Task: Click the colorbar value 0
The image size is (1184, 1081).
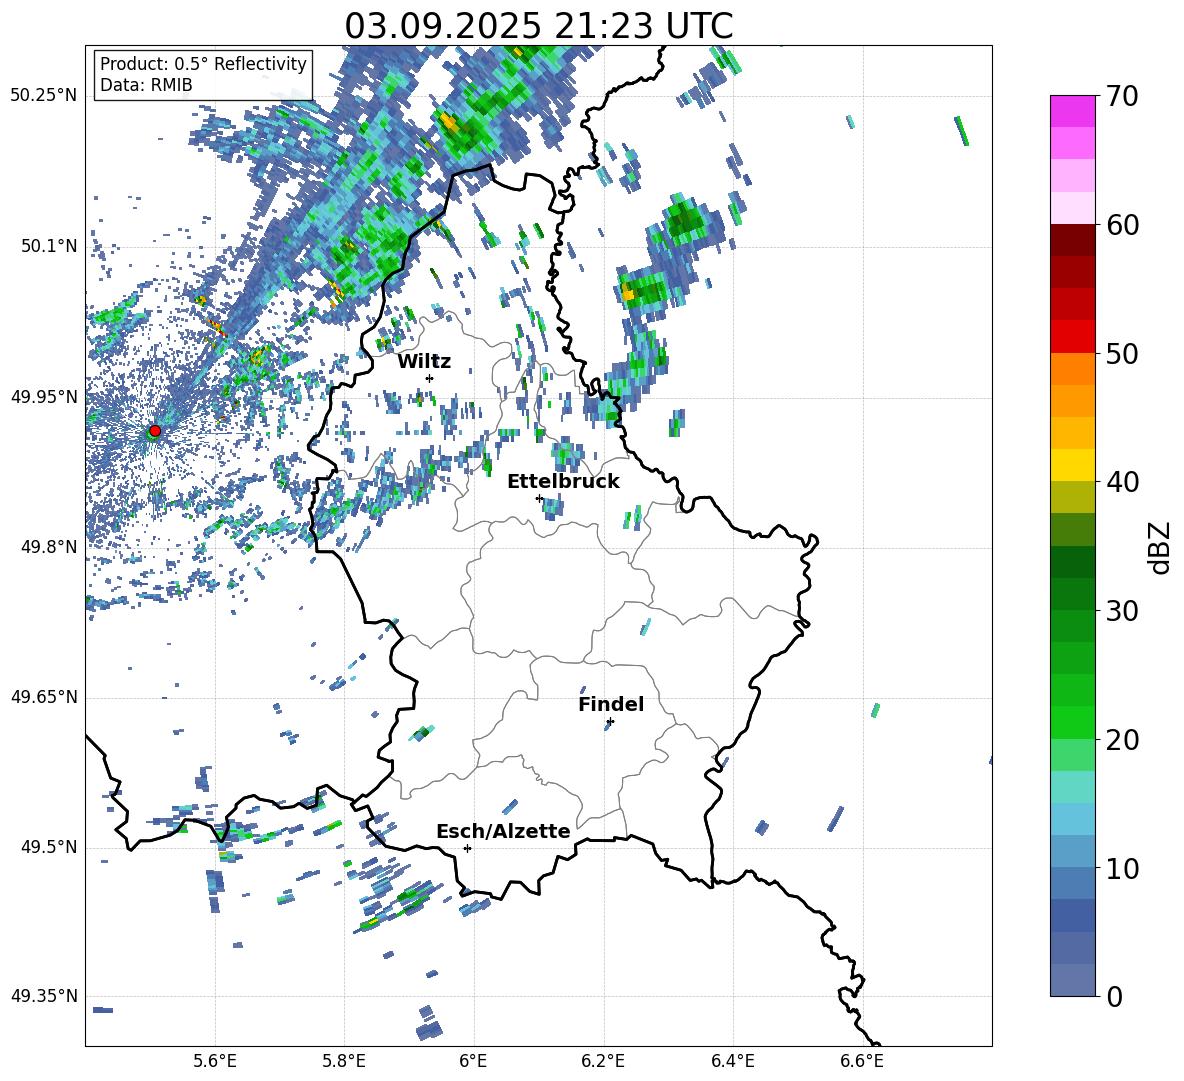Action: [x=1114, y=996]
